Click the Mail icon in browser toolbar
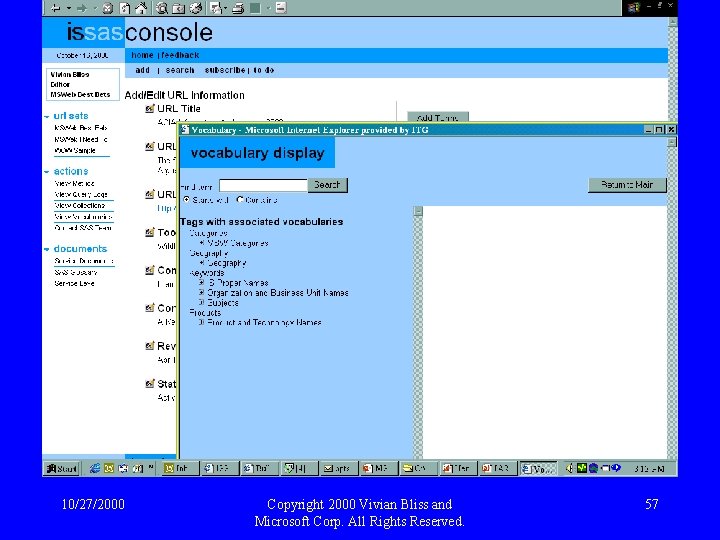The image size is (720, 540). tap(215, 8)
